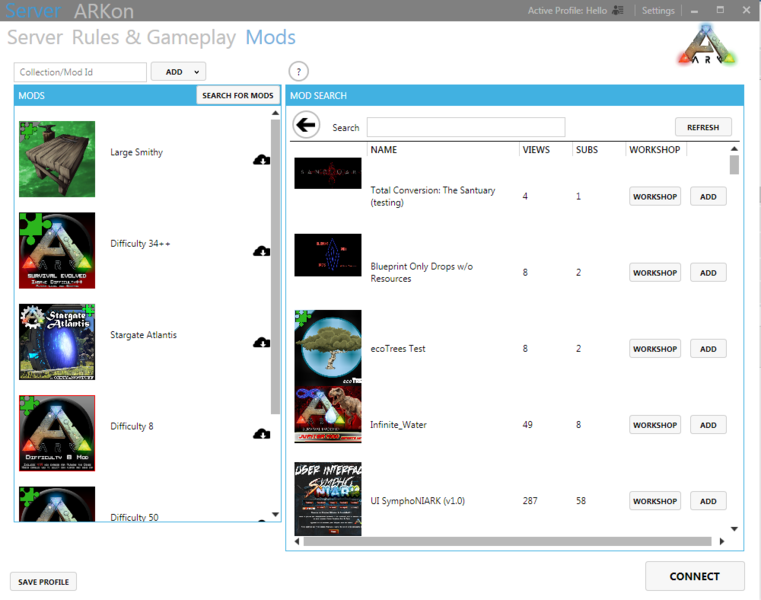Click Infinite_Water thumbnail
This screenshot has height=600, width=761.
(x=328, y=415)
